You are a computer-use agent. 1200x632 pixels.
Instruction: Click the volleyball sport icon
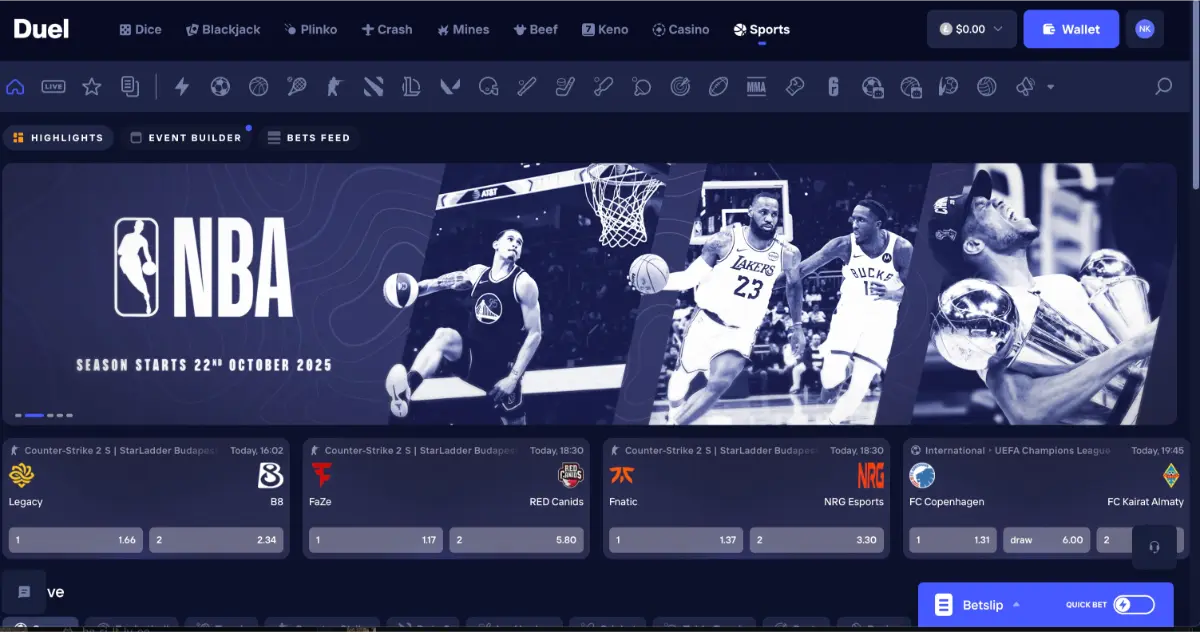click(987, 87)
